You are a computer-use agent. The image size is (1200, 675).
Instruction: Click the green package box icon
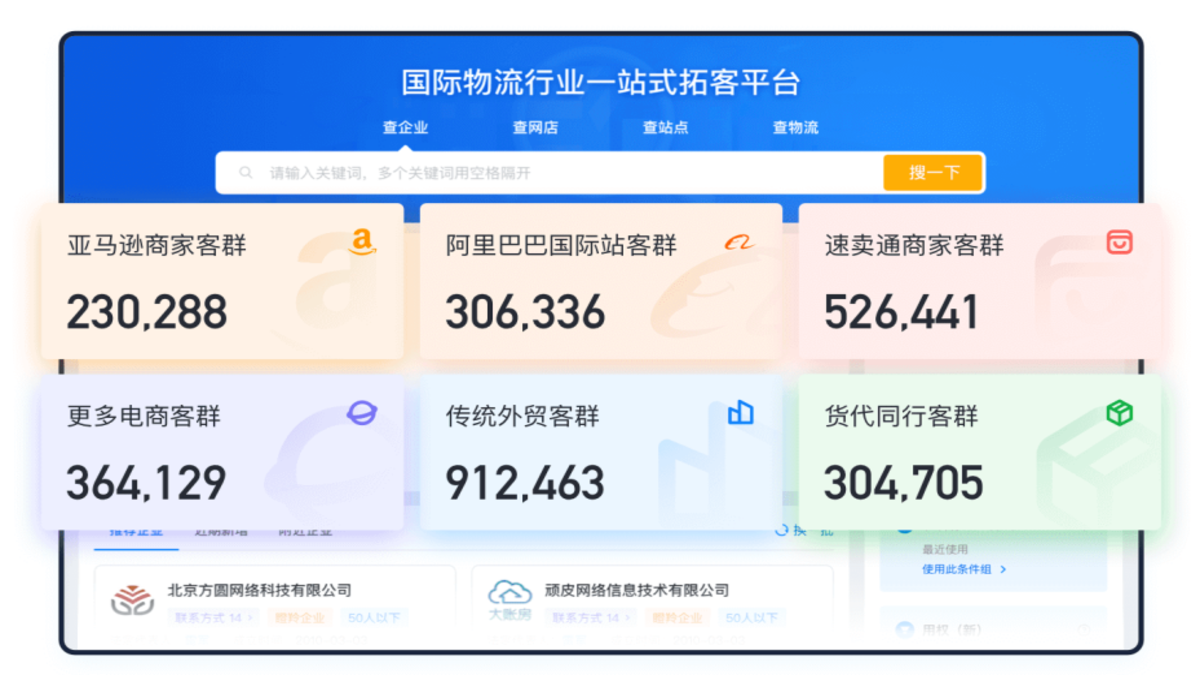[1119, 412]
